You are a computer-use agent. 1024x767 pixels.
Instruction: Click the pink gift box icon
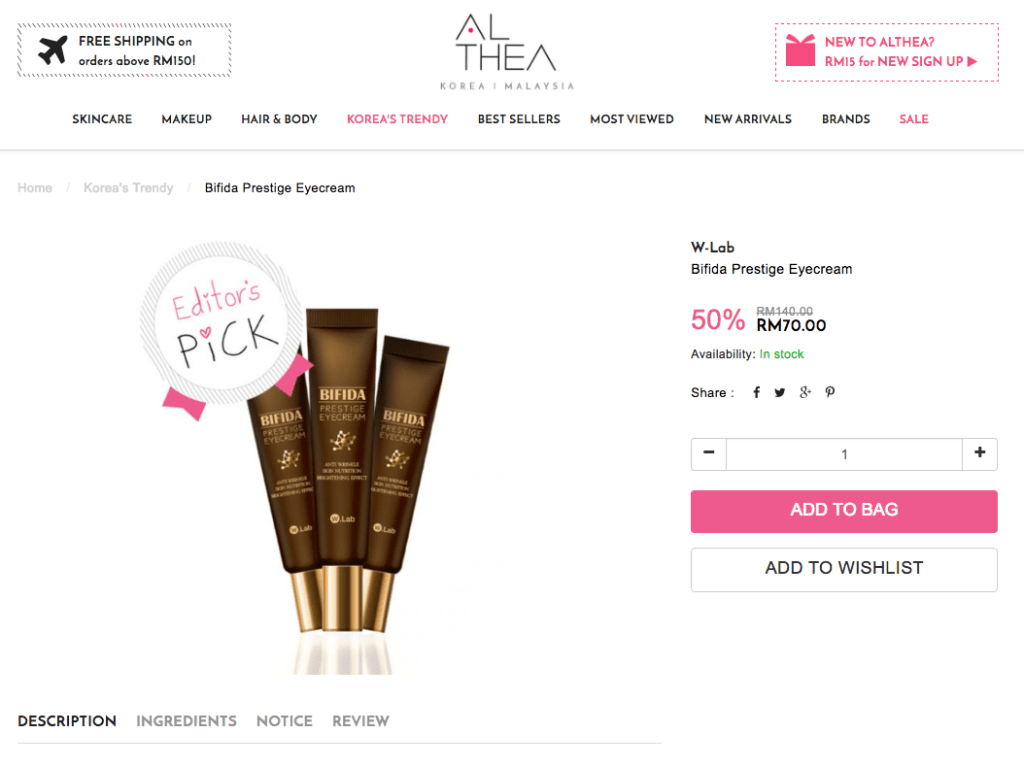[x=800, y=50]
